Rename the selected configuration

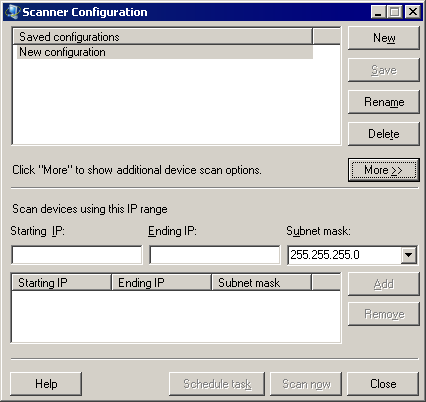click(x=384, y=102)
